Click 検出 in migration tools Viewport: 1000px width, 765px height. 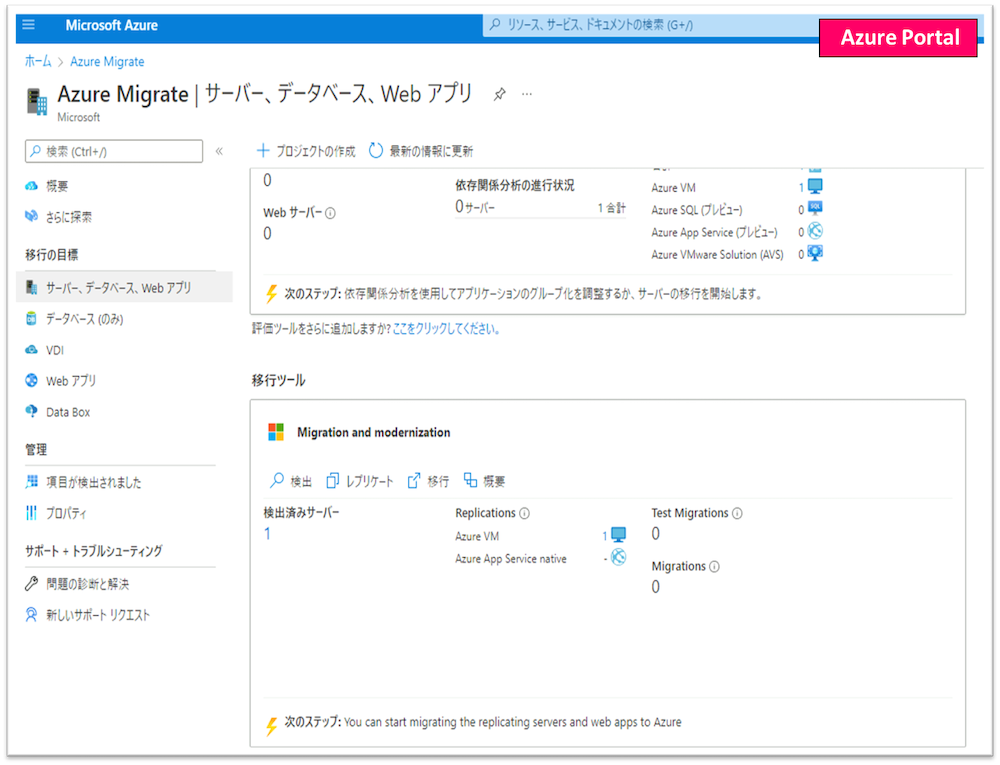point(291,481)
